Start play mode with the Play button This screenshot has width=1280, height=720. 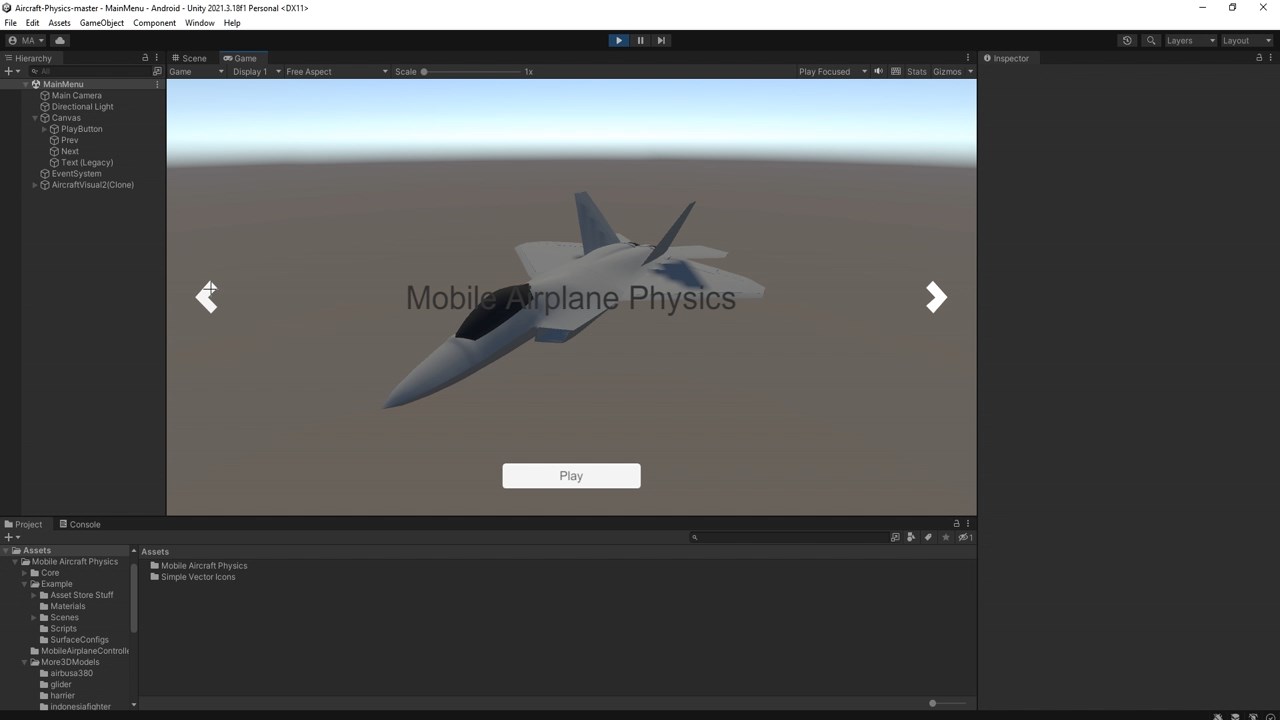tap(619, 41)
